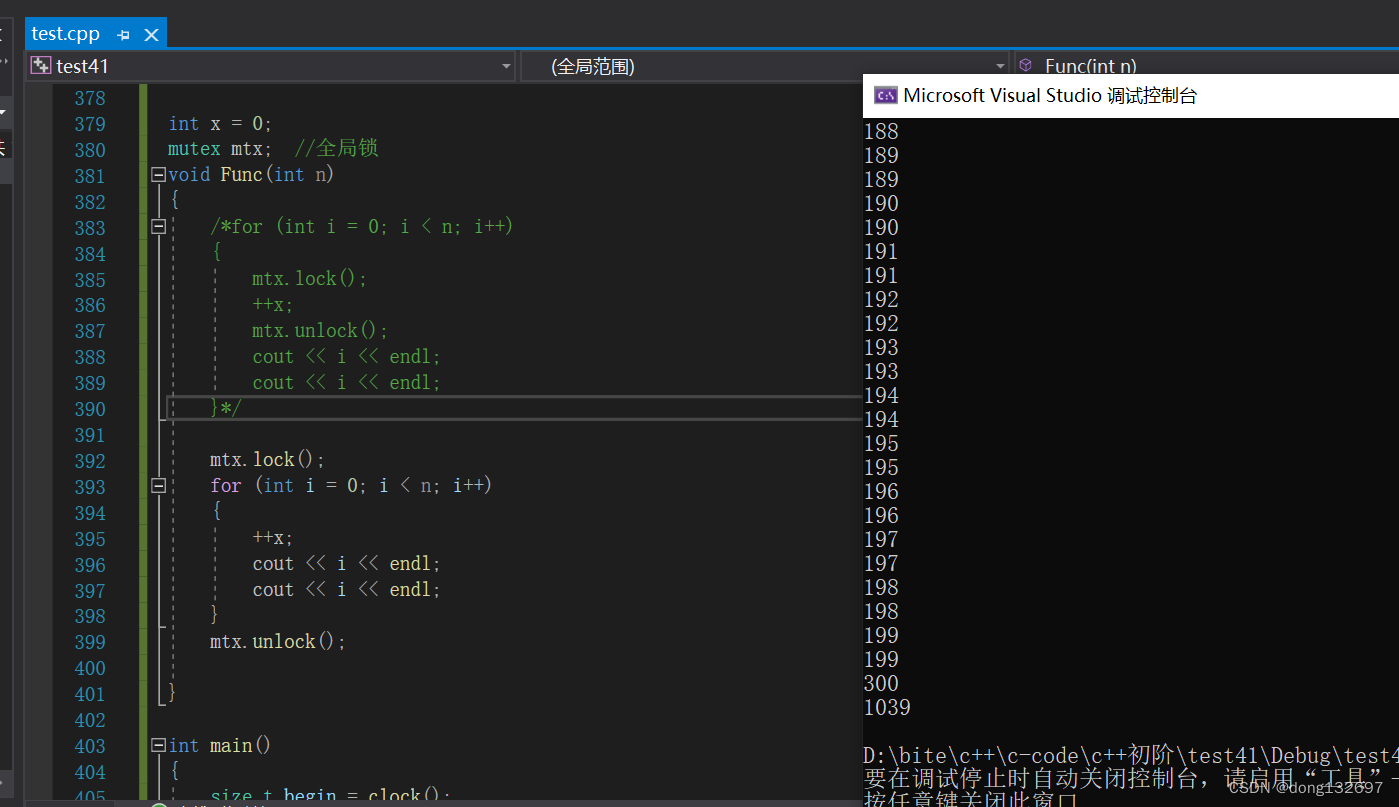Click line number 390 in the margin
The image size is (1399, 807).
[90, 409]
